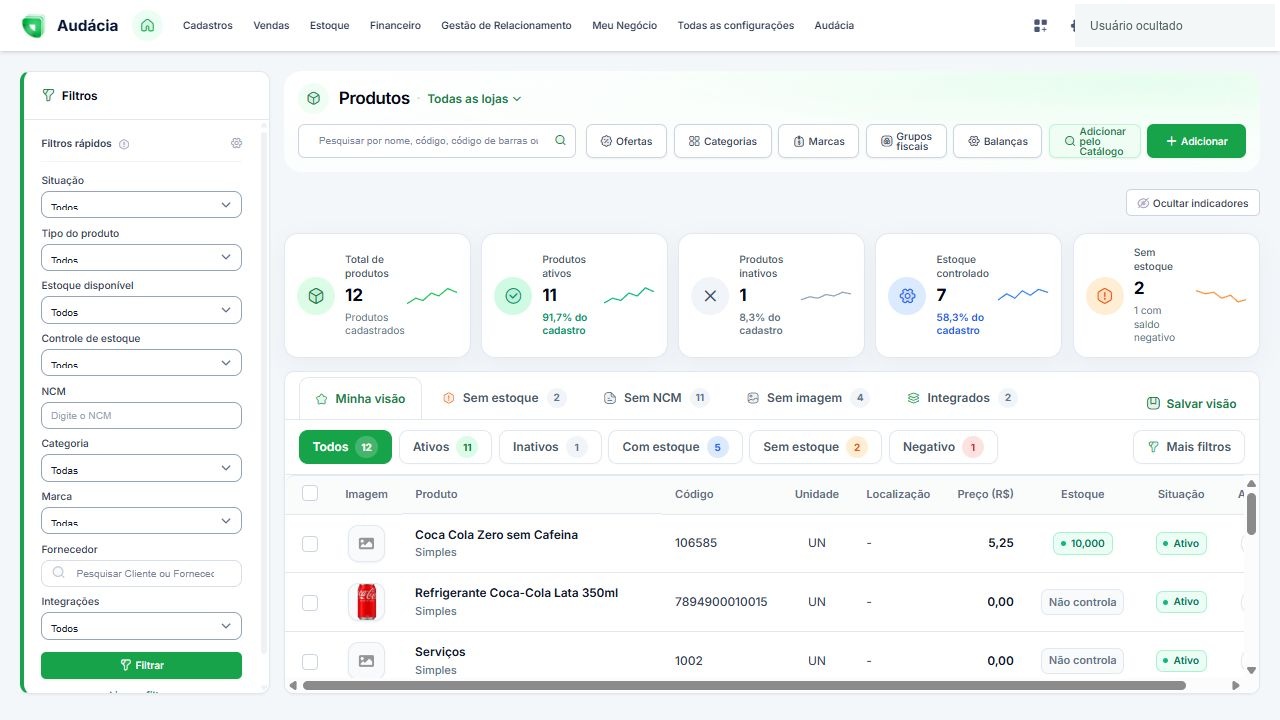Switch to the Sem NCM tab
Viewport: 1280px width, 720px height.
[x=656, y=398]
